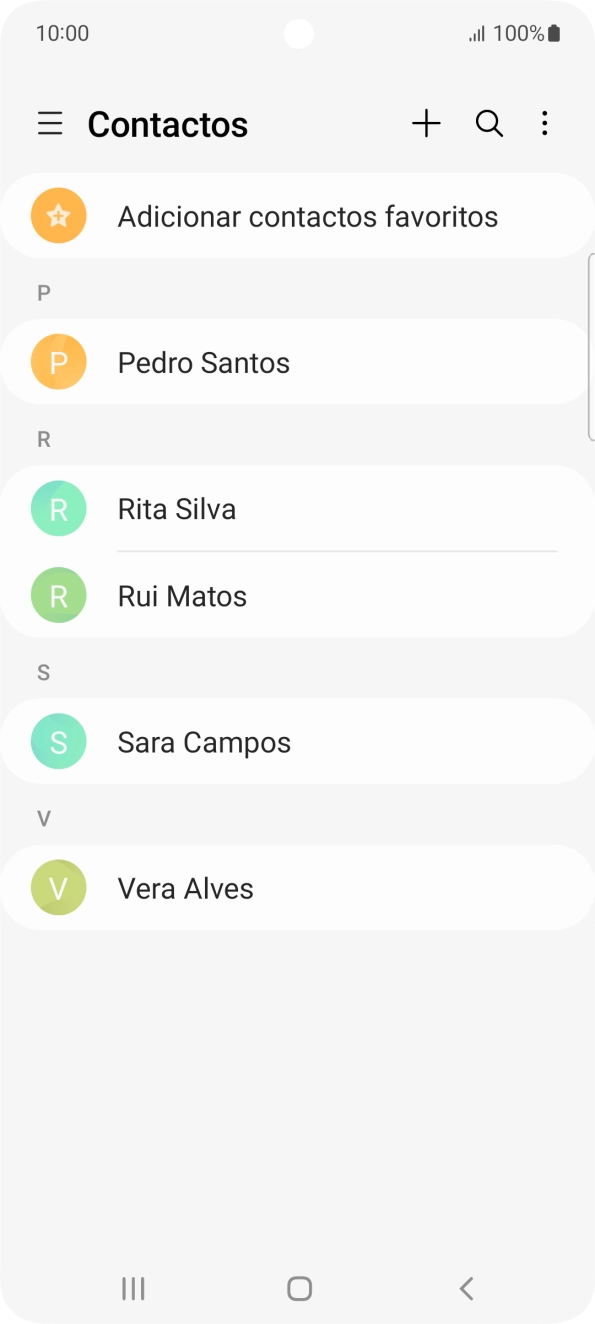Open the navigation drawer menu icon

[50, 123]
